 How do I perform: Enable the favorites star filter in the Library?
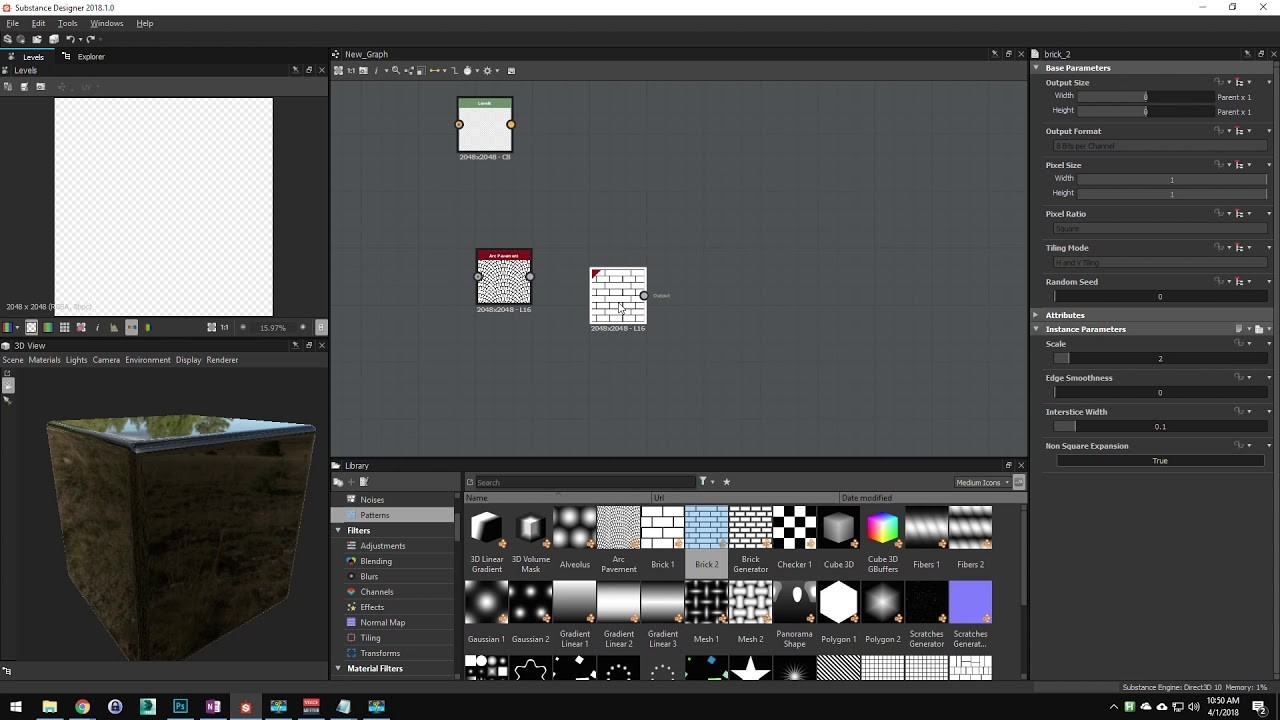[x=727, y=481]
